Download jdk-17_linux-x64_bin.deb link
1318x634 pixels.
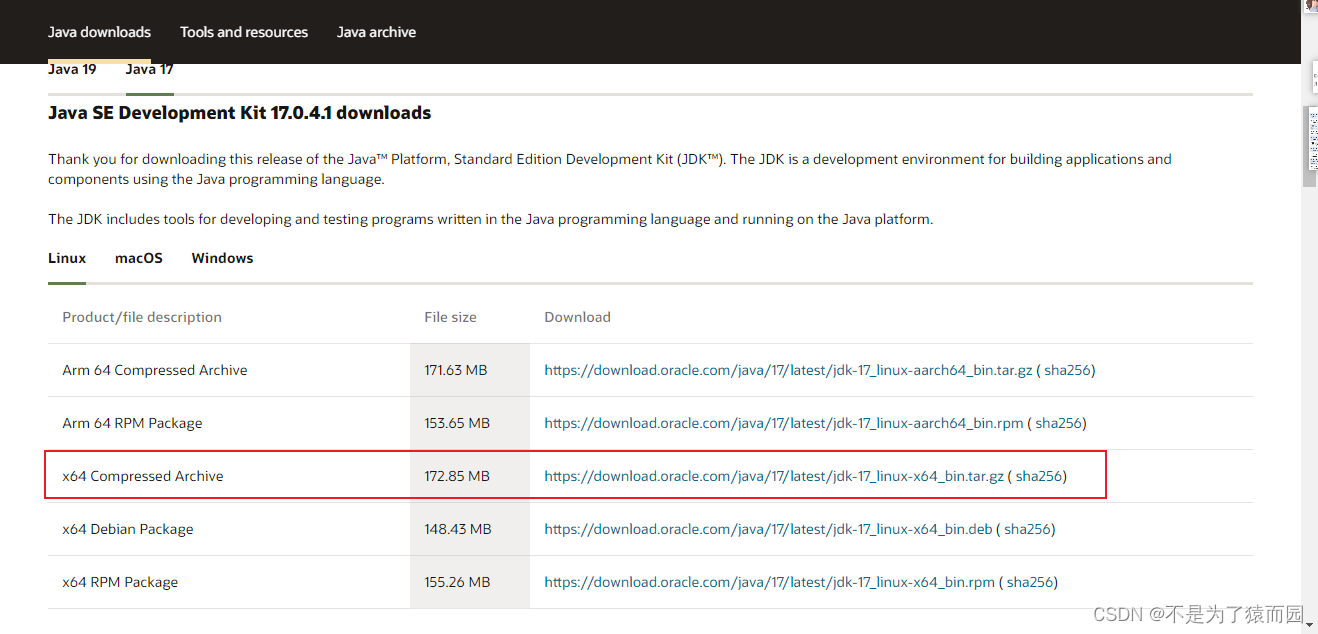768,529
